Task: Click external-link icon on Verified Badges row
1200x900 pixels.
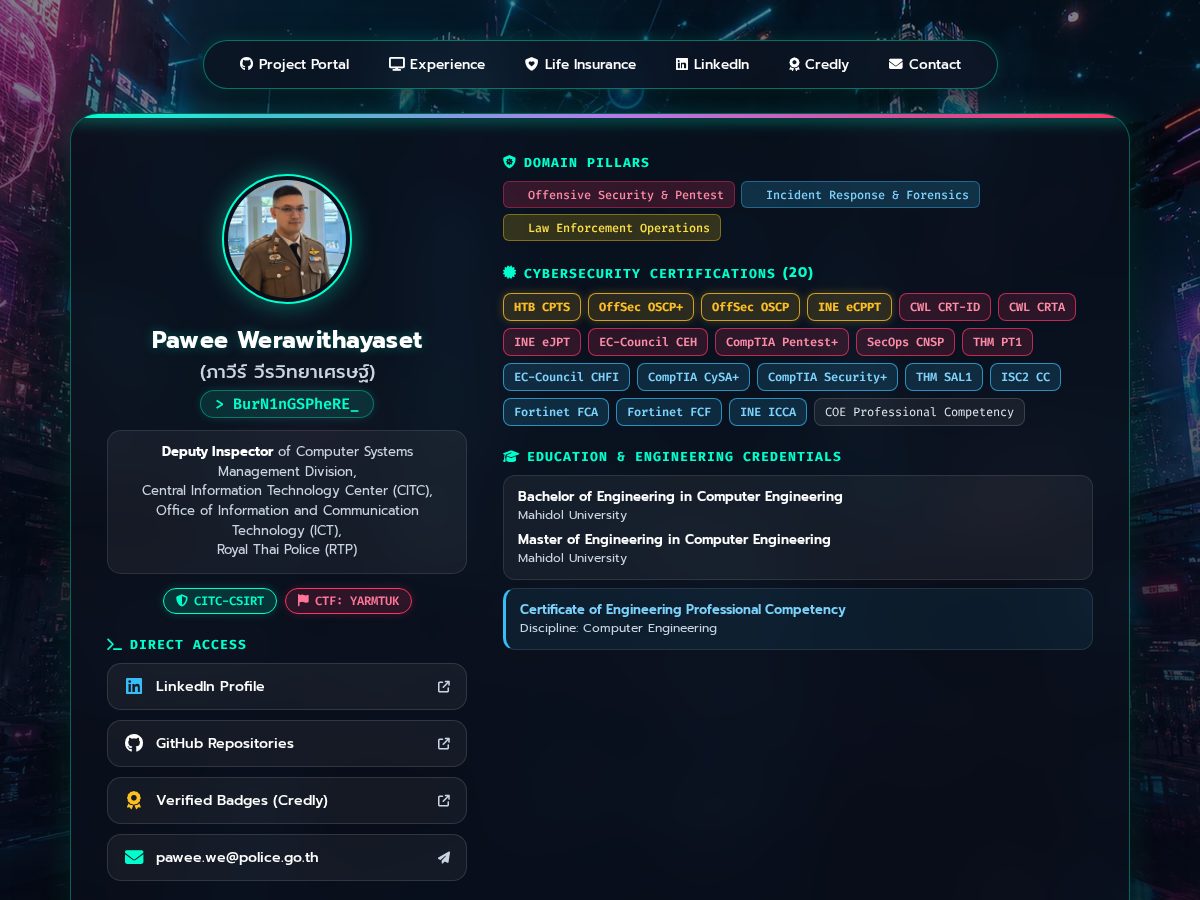Action: coord(444,800)
